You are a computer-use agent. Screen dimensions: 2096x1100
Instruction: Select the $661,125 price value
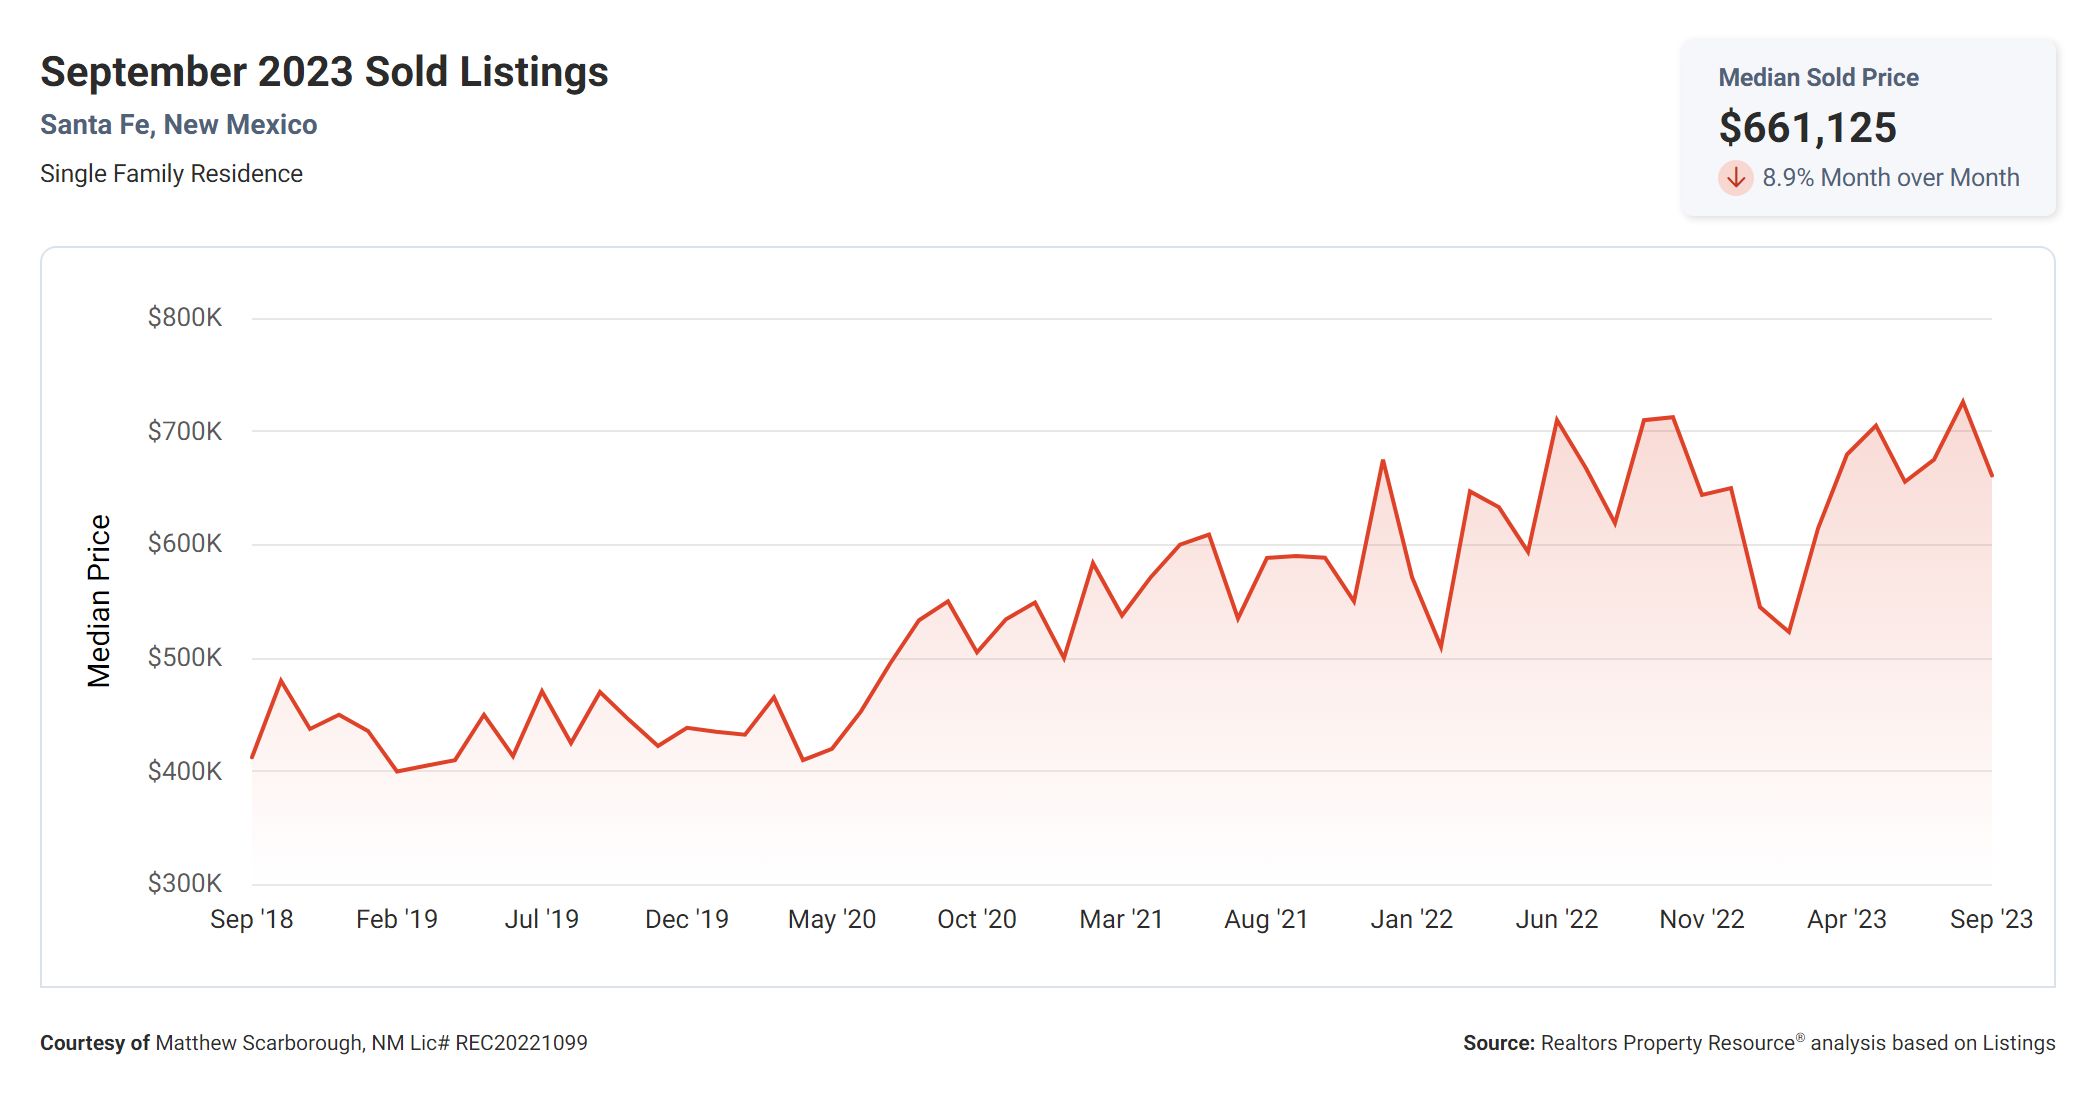pyautogui.click(x=1807, y=128)
